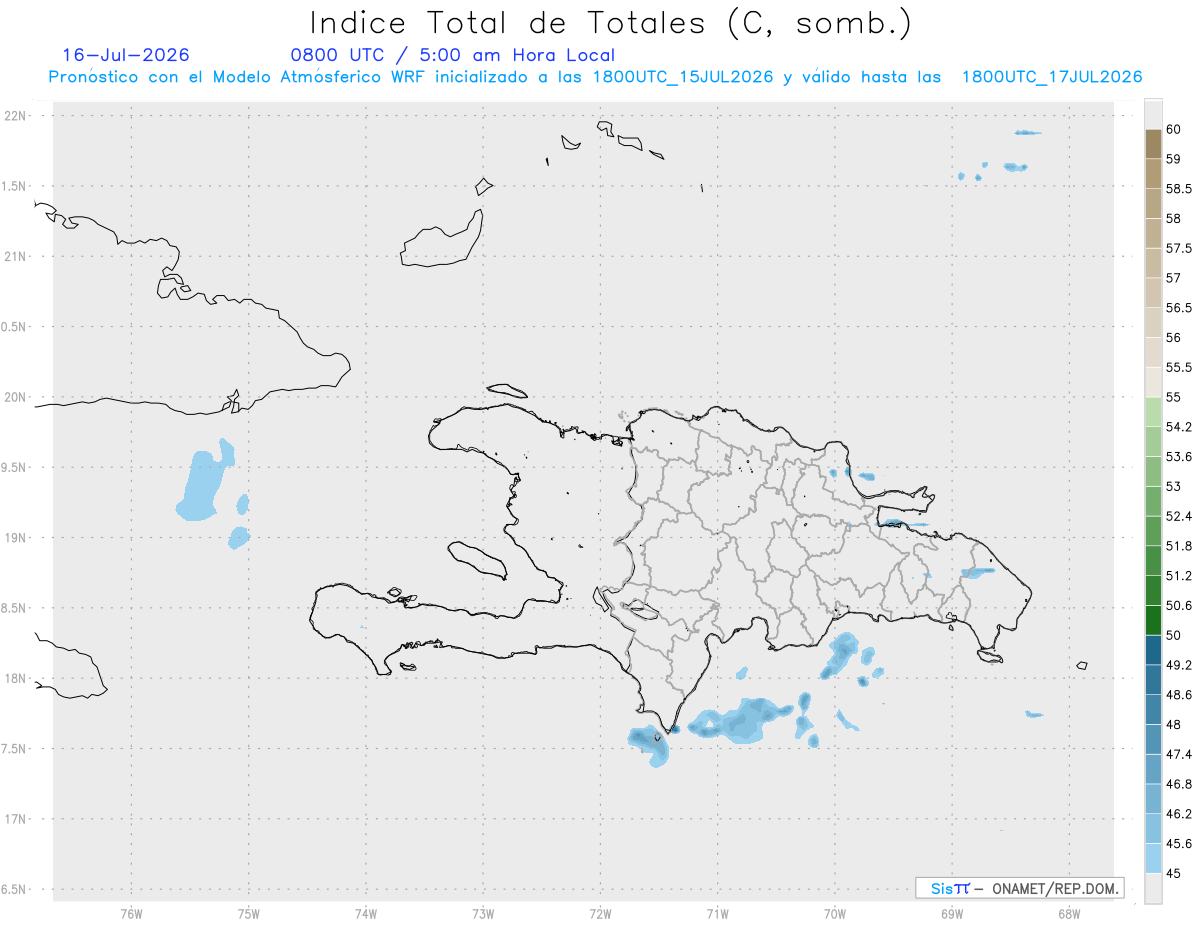1200x927 pixels.
Task: Click the pale green legend swatch between 54.2 and 55
Action: [1153, 412]
